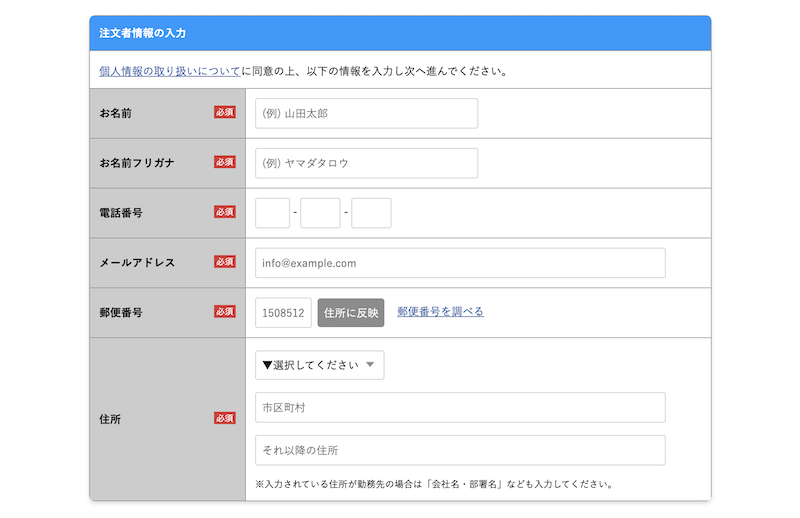Click the メールアドレス label text
The width and height of the screenshot is (800, 518).
pos(137,263)
